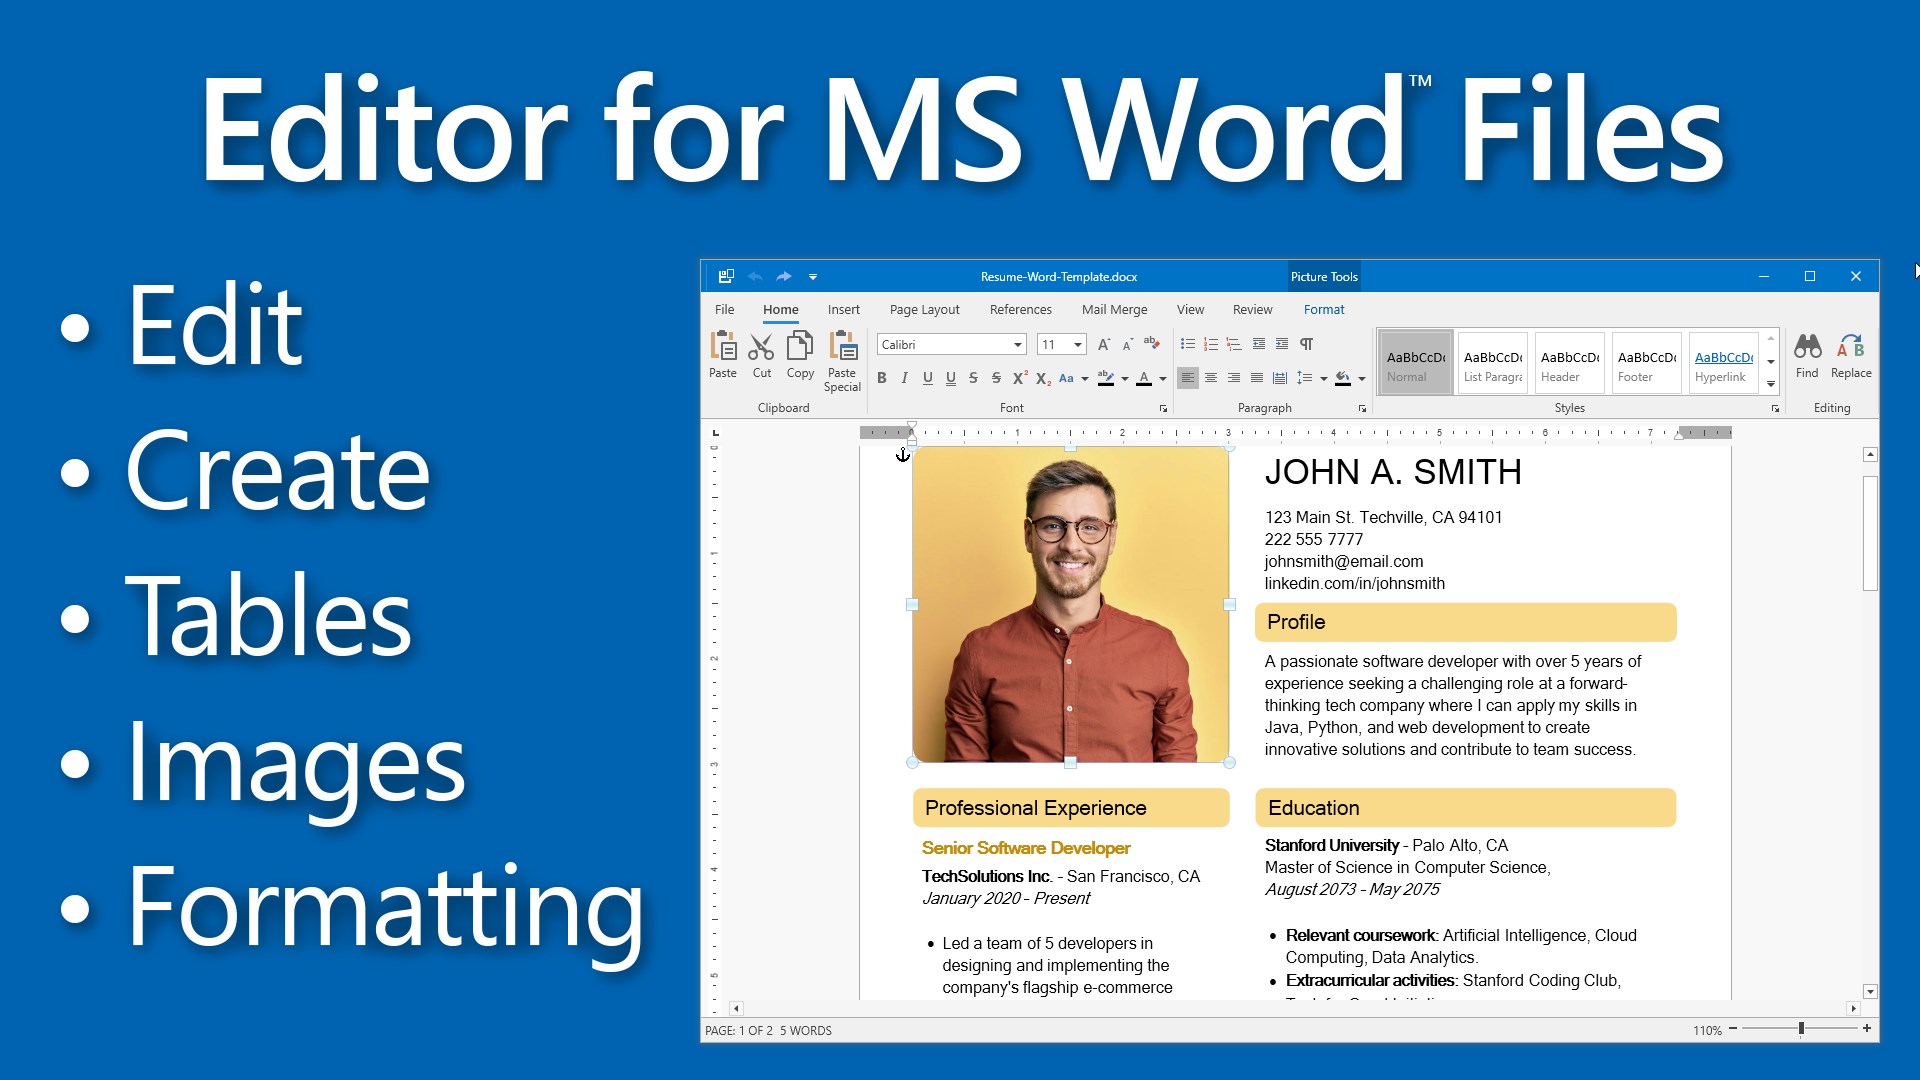Enable center paragraph alignment

[1211, 378]
